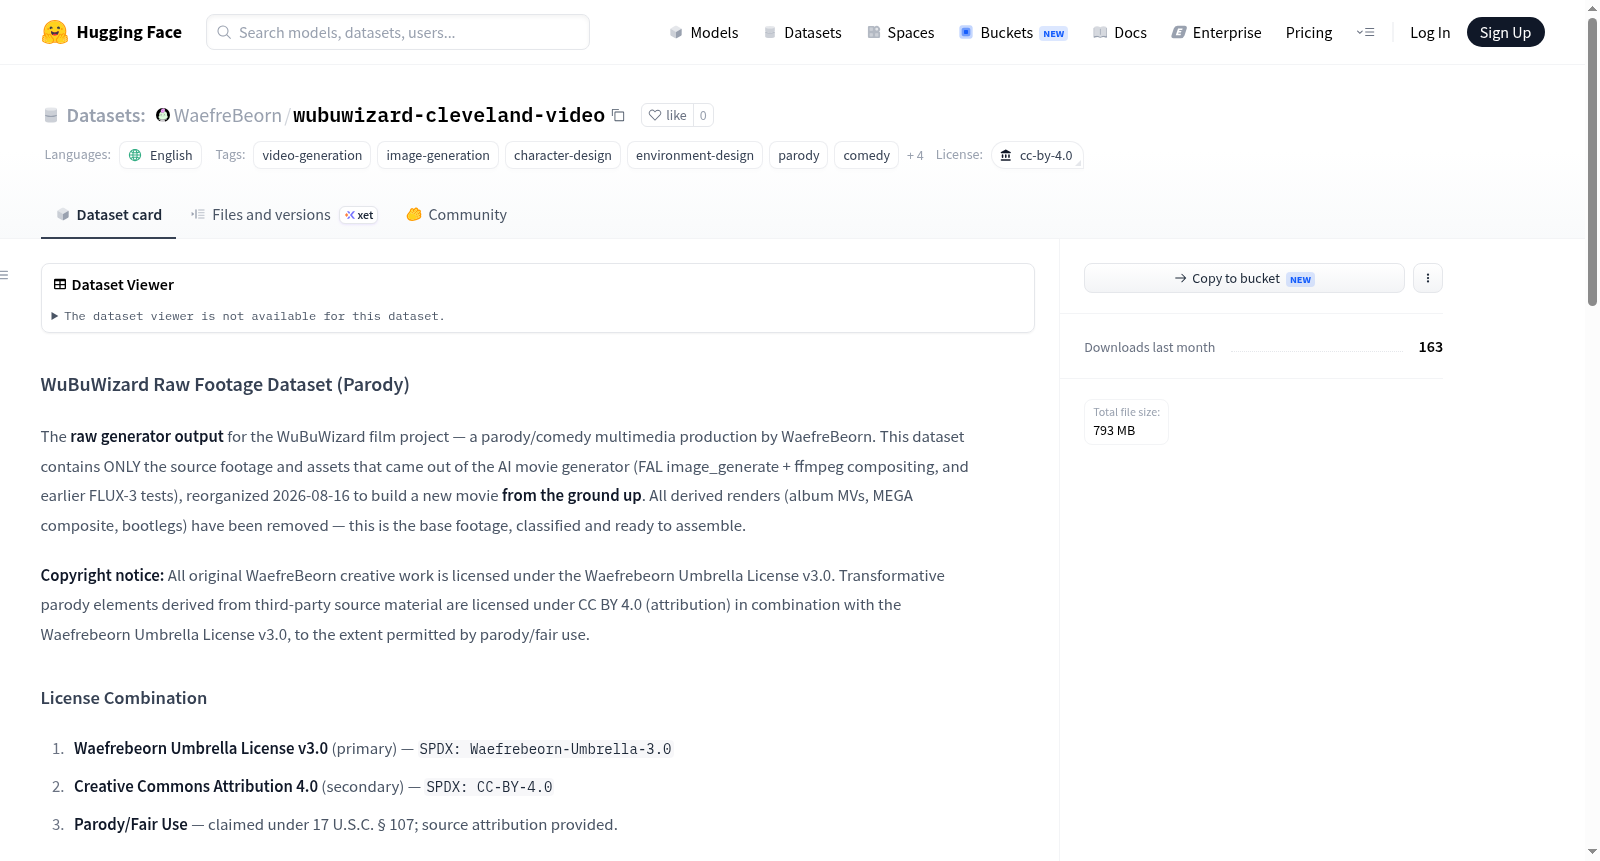
Task: Expand the dataset viewer unavailable message
Action: (x=249, y=316)
